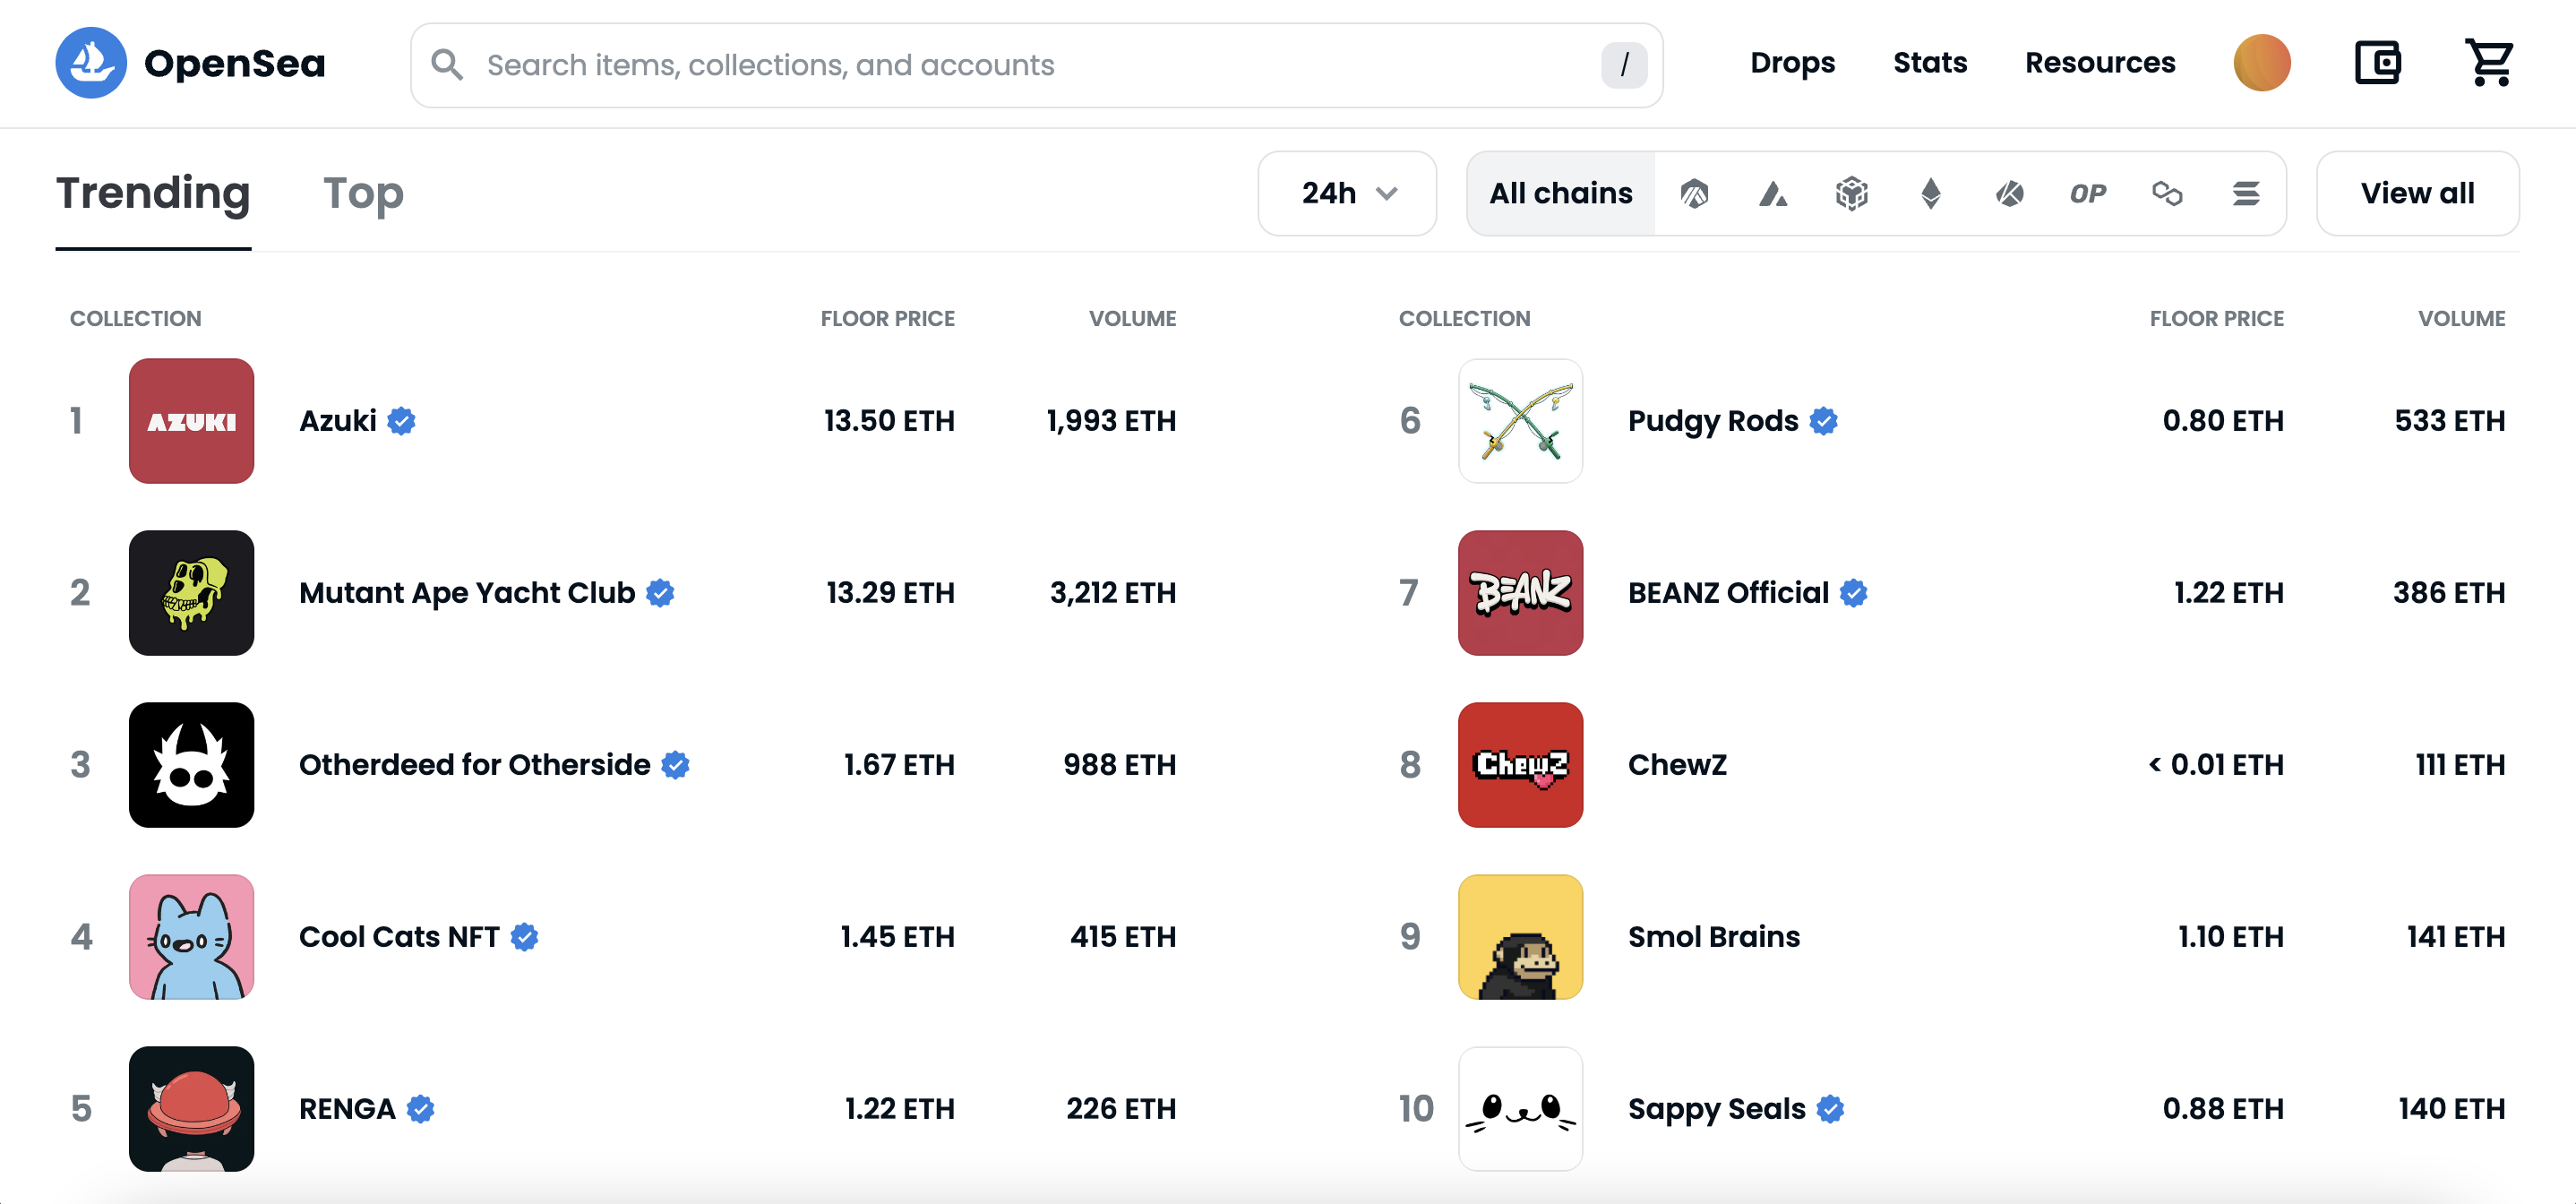
Task: Click the Azuki collection thumbnail
Action: click(x=191, y=420)
